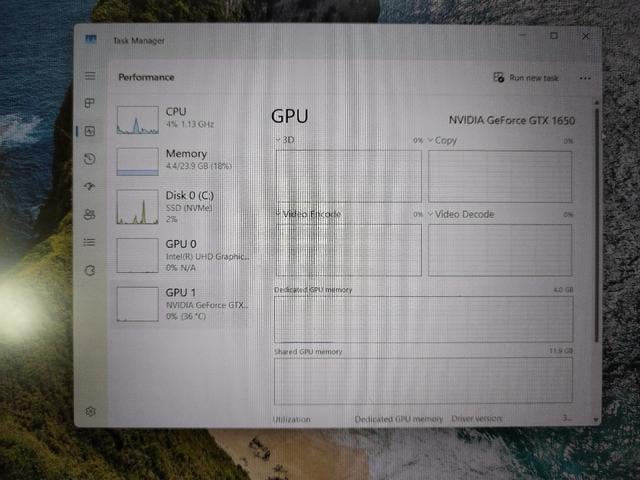
Task: Click the 'NVIDIA GeForce GTX 1650' label
Action: (x=512, y=120)
